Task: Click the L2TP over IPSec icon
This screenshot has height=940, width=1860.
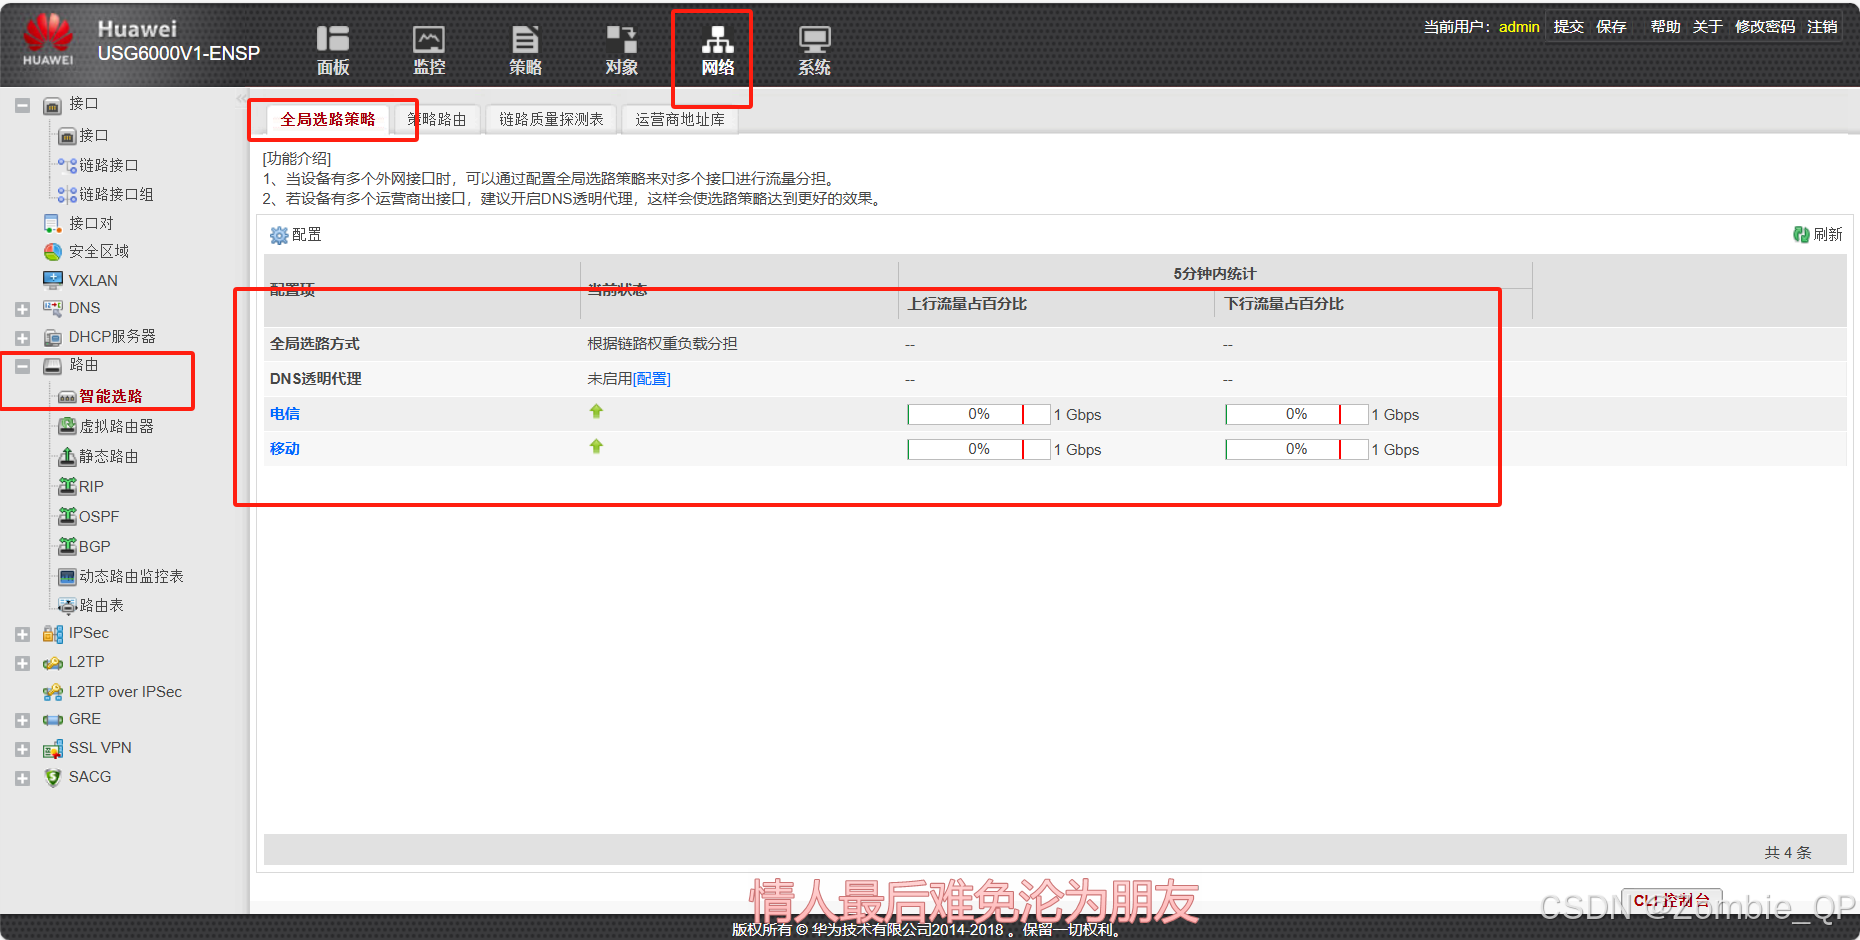Action: click(53, 692)
